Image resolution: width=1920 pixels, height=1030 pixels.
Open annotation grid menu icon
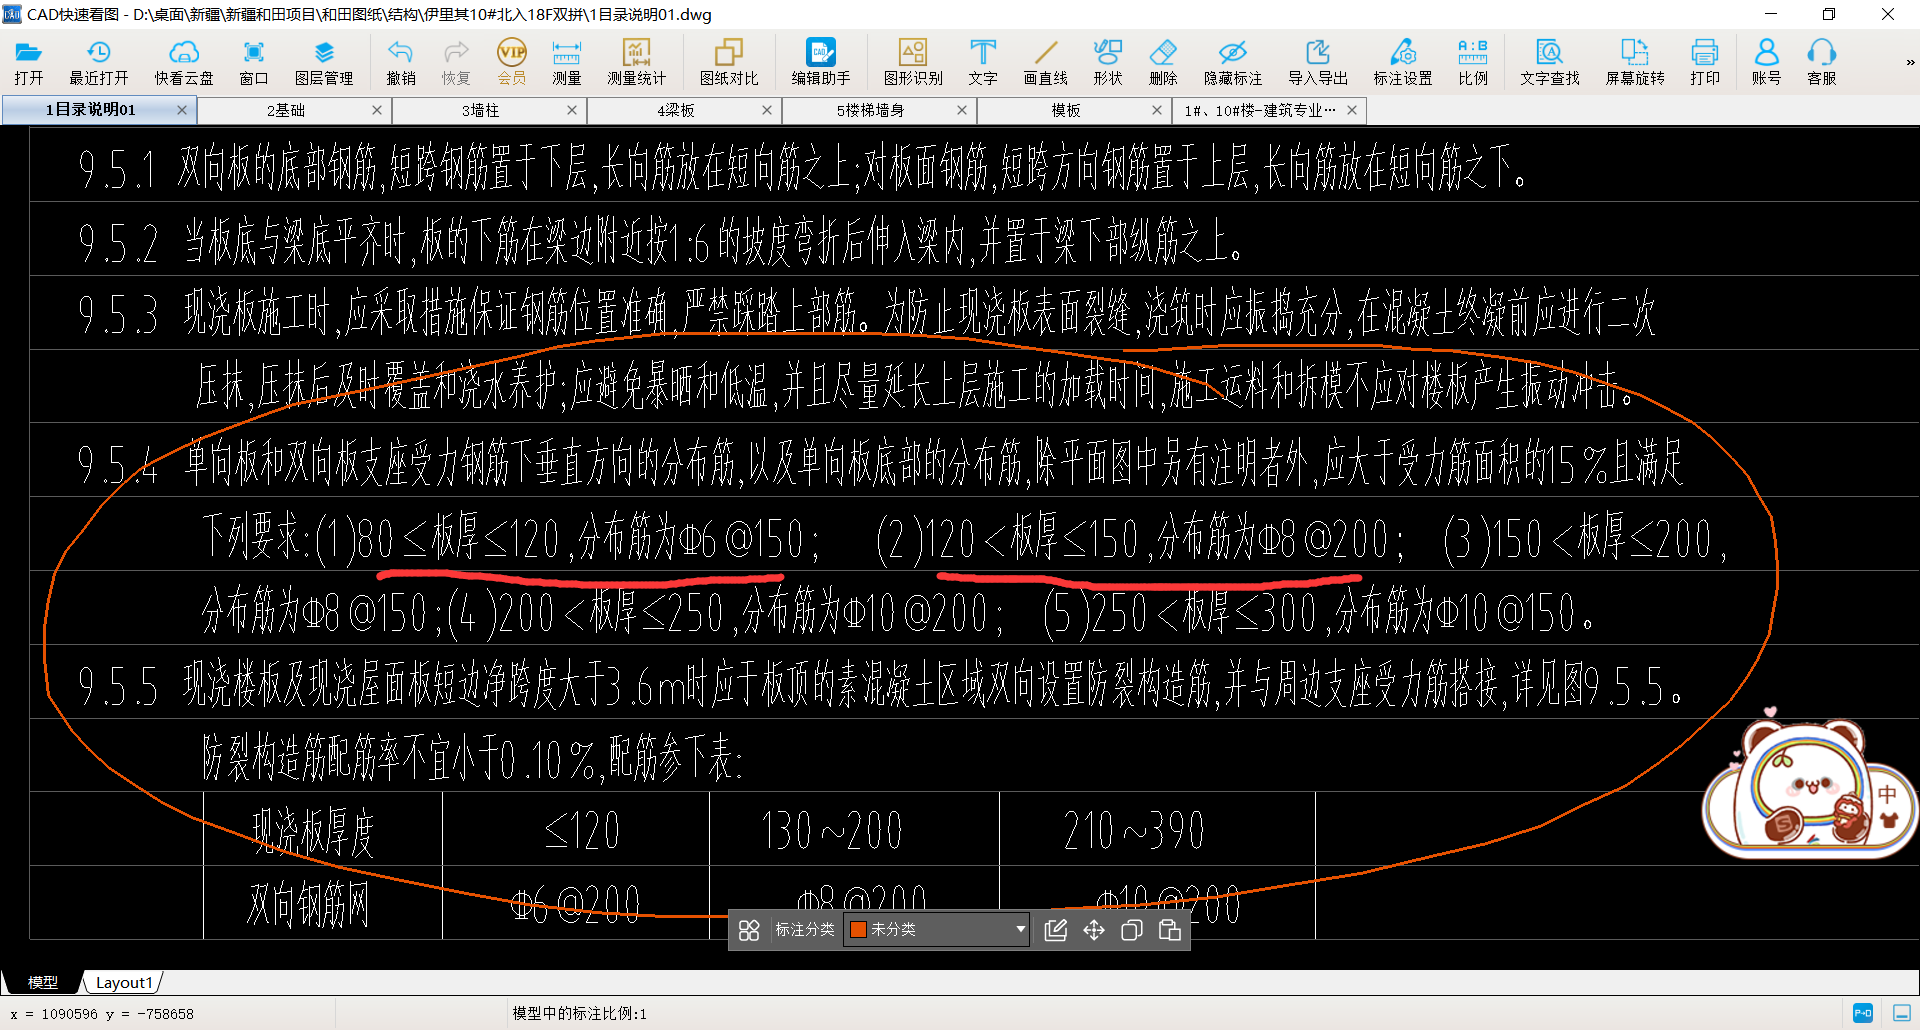coord(749,930)
